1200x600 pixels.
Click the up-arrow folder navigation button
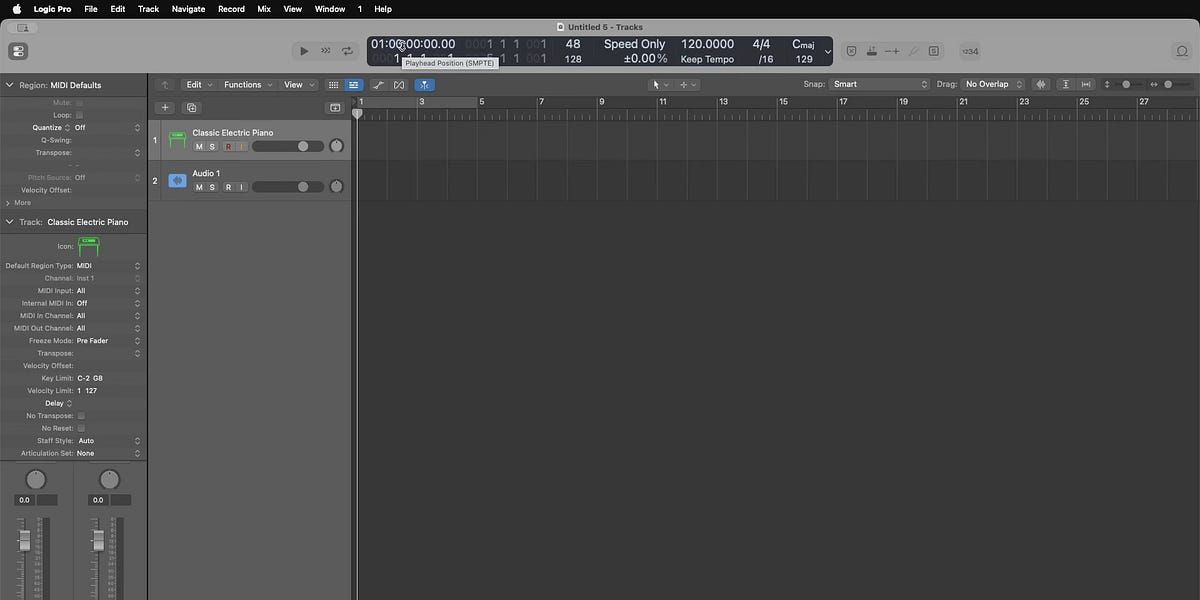coord(165,85)
